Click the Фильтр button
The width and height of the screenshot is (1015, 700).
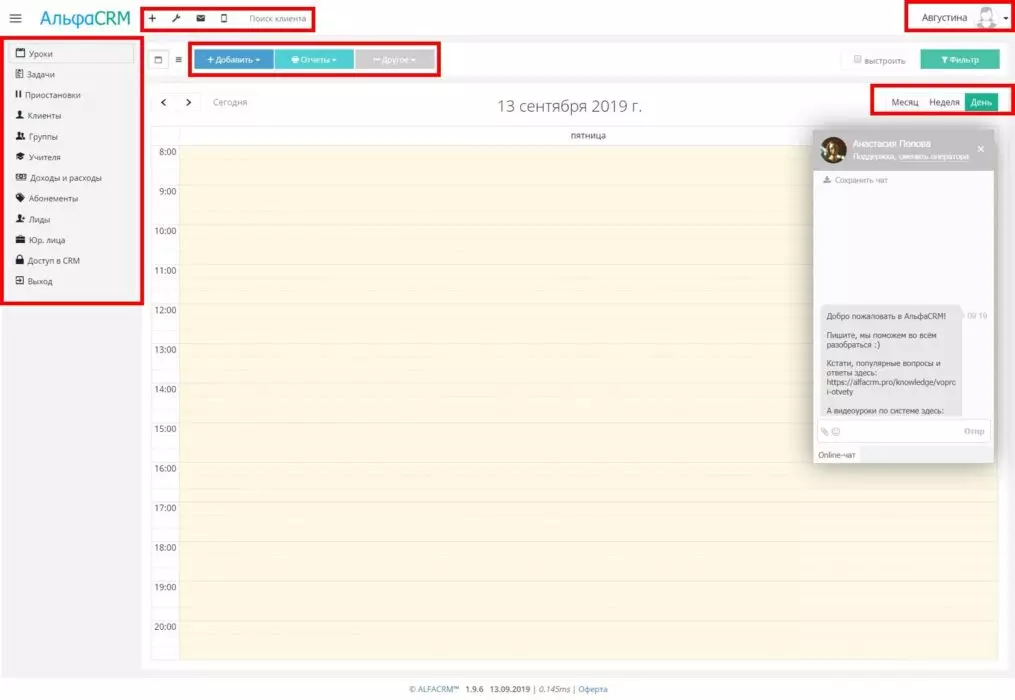960,60
